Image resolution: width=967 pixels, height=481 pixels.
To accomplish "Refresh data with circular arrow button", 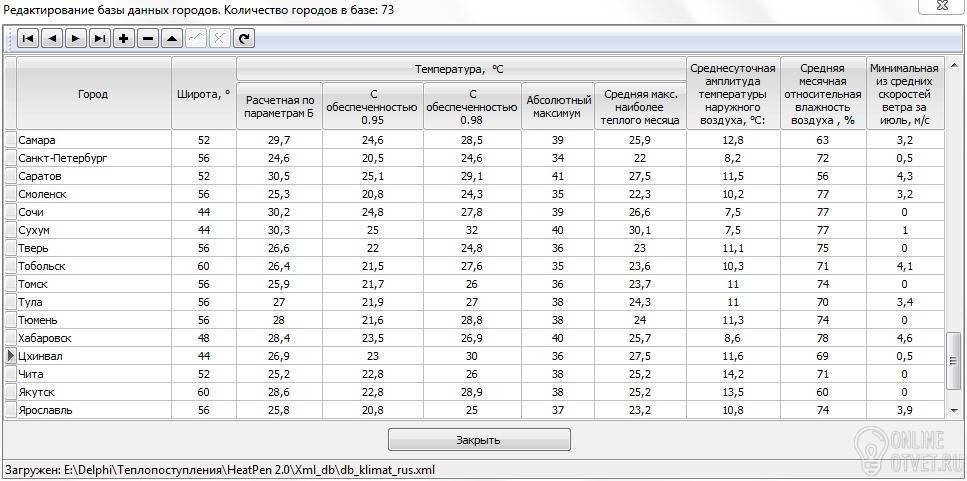I will pos(243,39).
